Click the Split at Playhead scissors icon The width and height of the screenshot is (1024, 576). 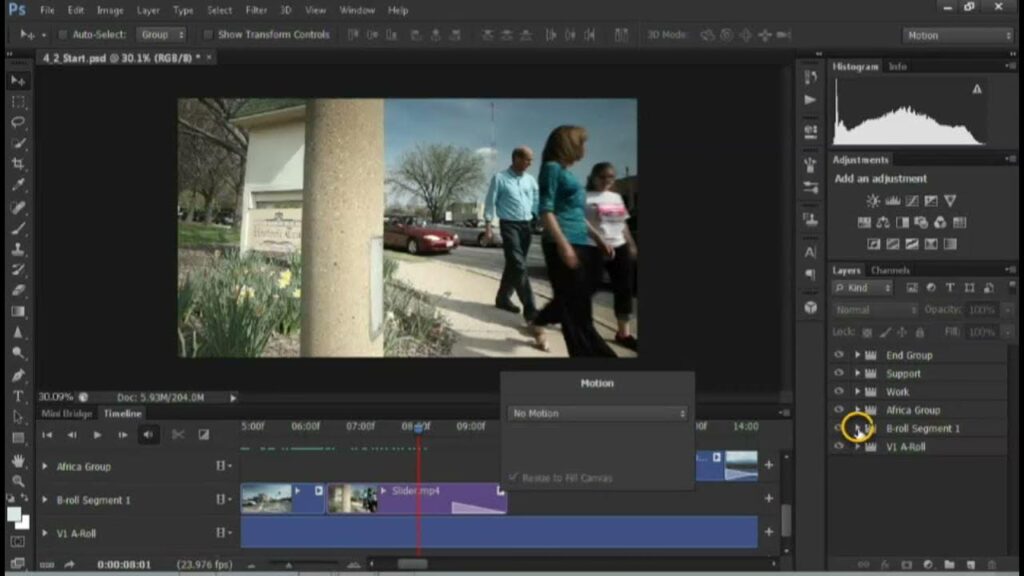coord(178,435)
